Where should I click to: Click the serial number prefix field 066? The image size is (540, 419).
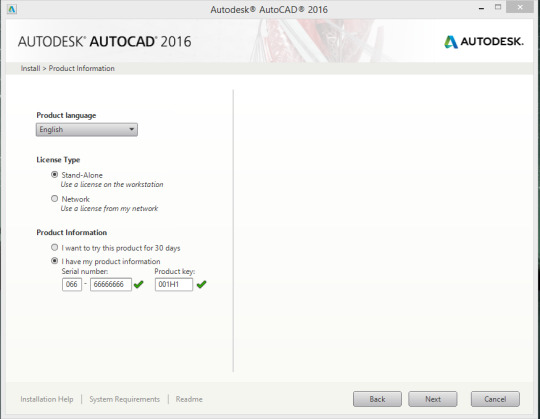(72, 284)
